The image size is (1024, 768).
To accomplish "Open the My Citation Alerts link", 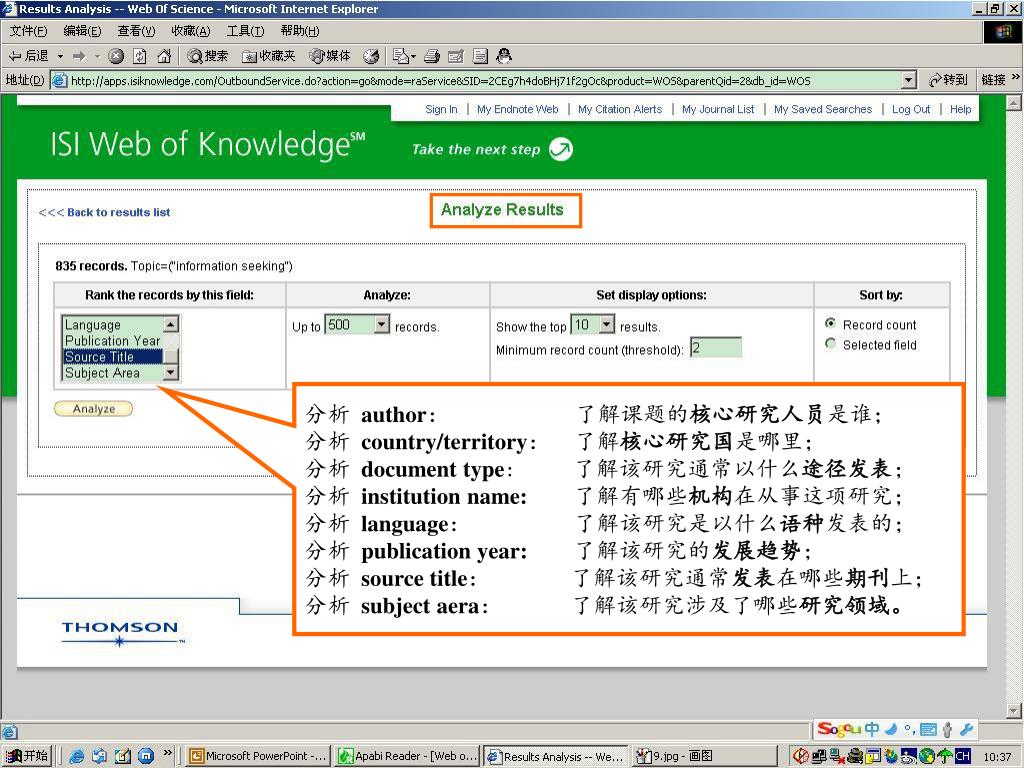I will click(x=620, y=109).
